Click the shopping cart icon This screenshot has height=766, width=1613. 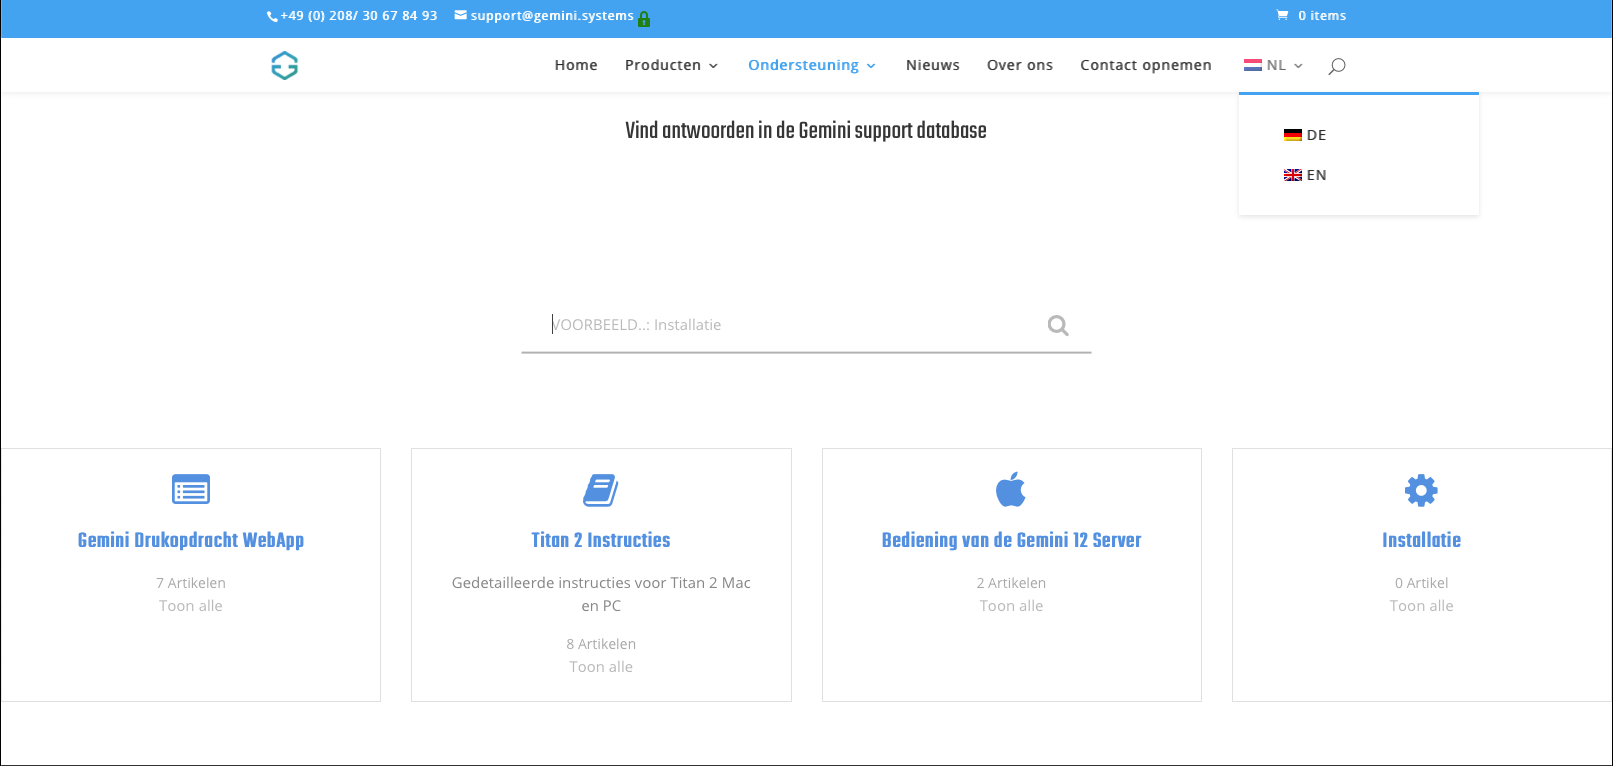tap(1282, 16)
